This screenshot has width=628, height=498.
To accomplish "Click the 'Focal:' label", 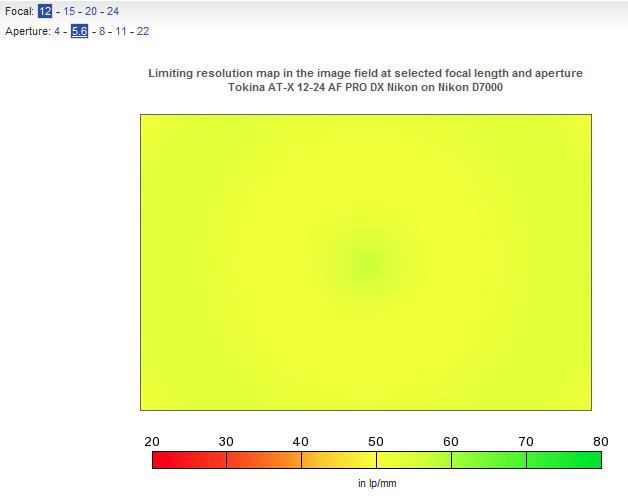I will point(19,11).
